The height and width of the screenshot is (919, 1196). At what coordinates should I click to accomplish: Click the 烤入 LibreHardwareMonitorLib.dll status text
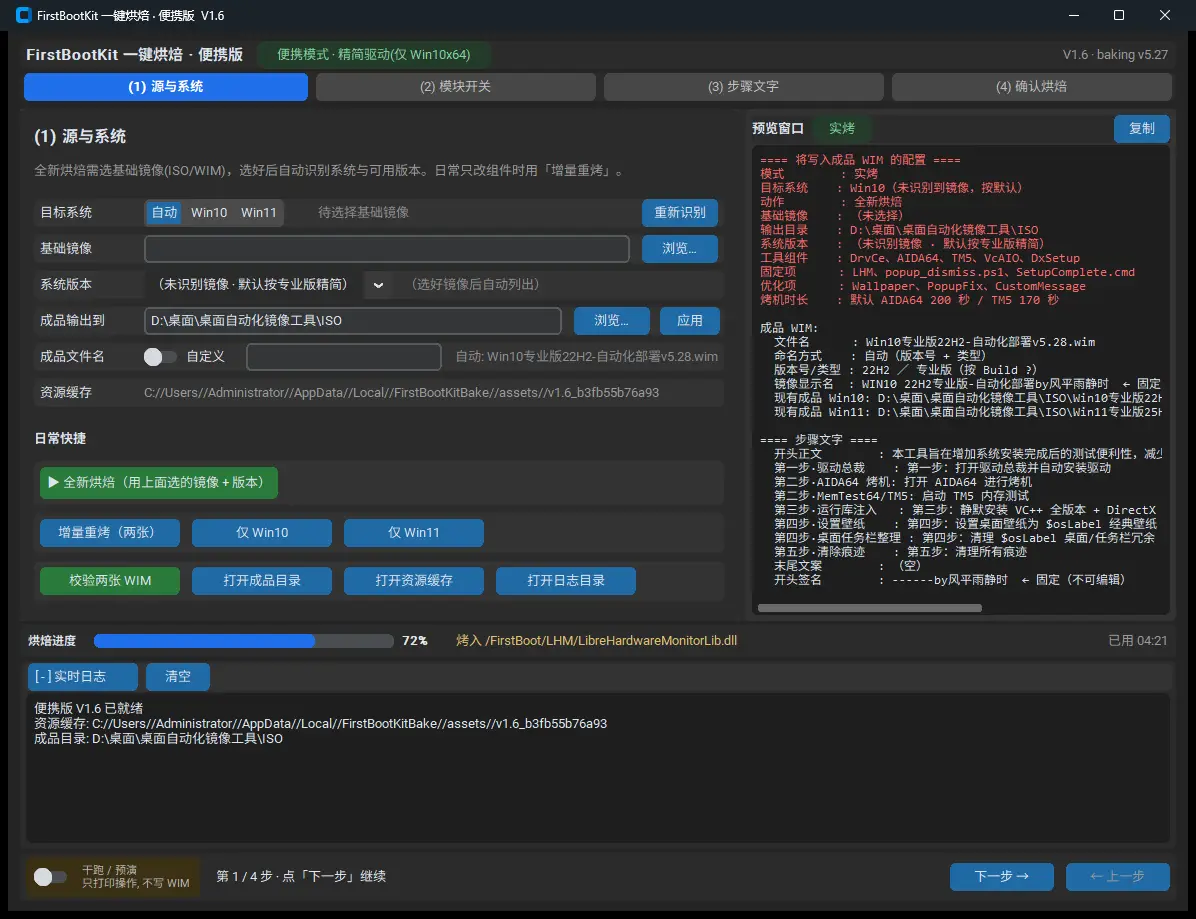click(596, 641)
